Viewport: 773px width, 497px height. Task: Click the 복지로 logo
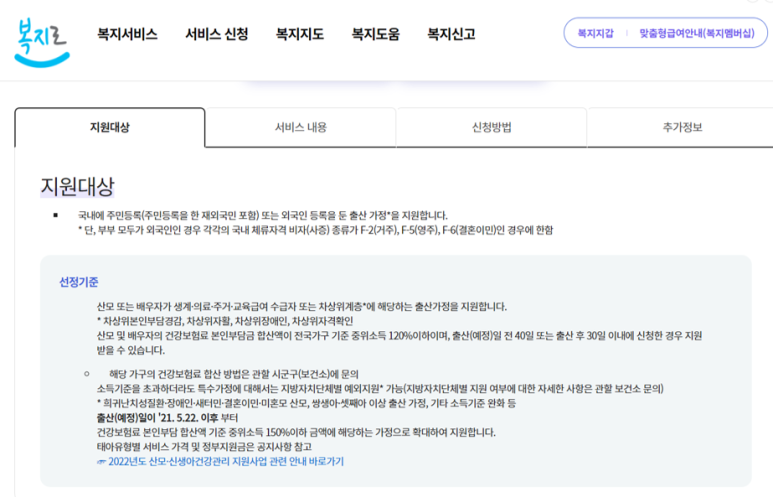(x=42, y=42)
